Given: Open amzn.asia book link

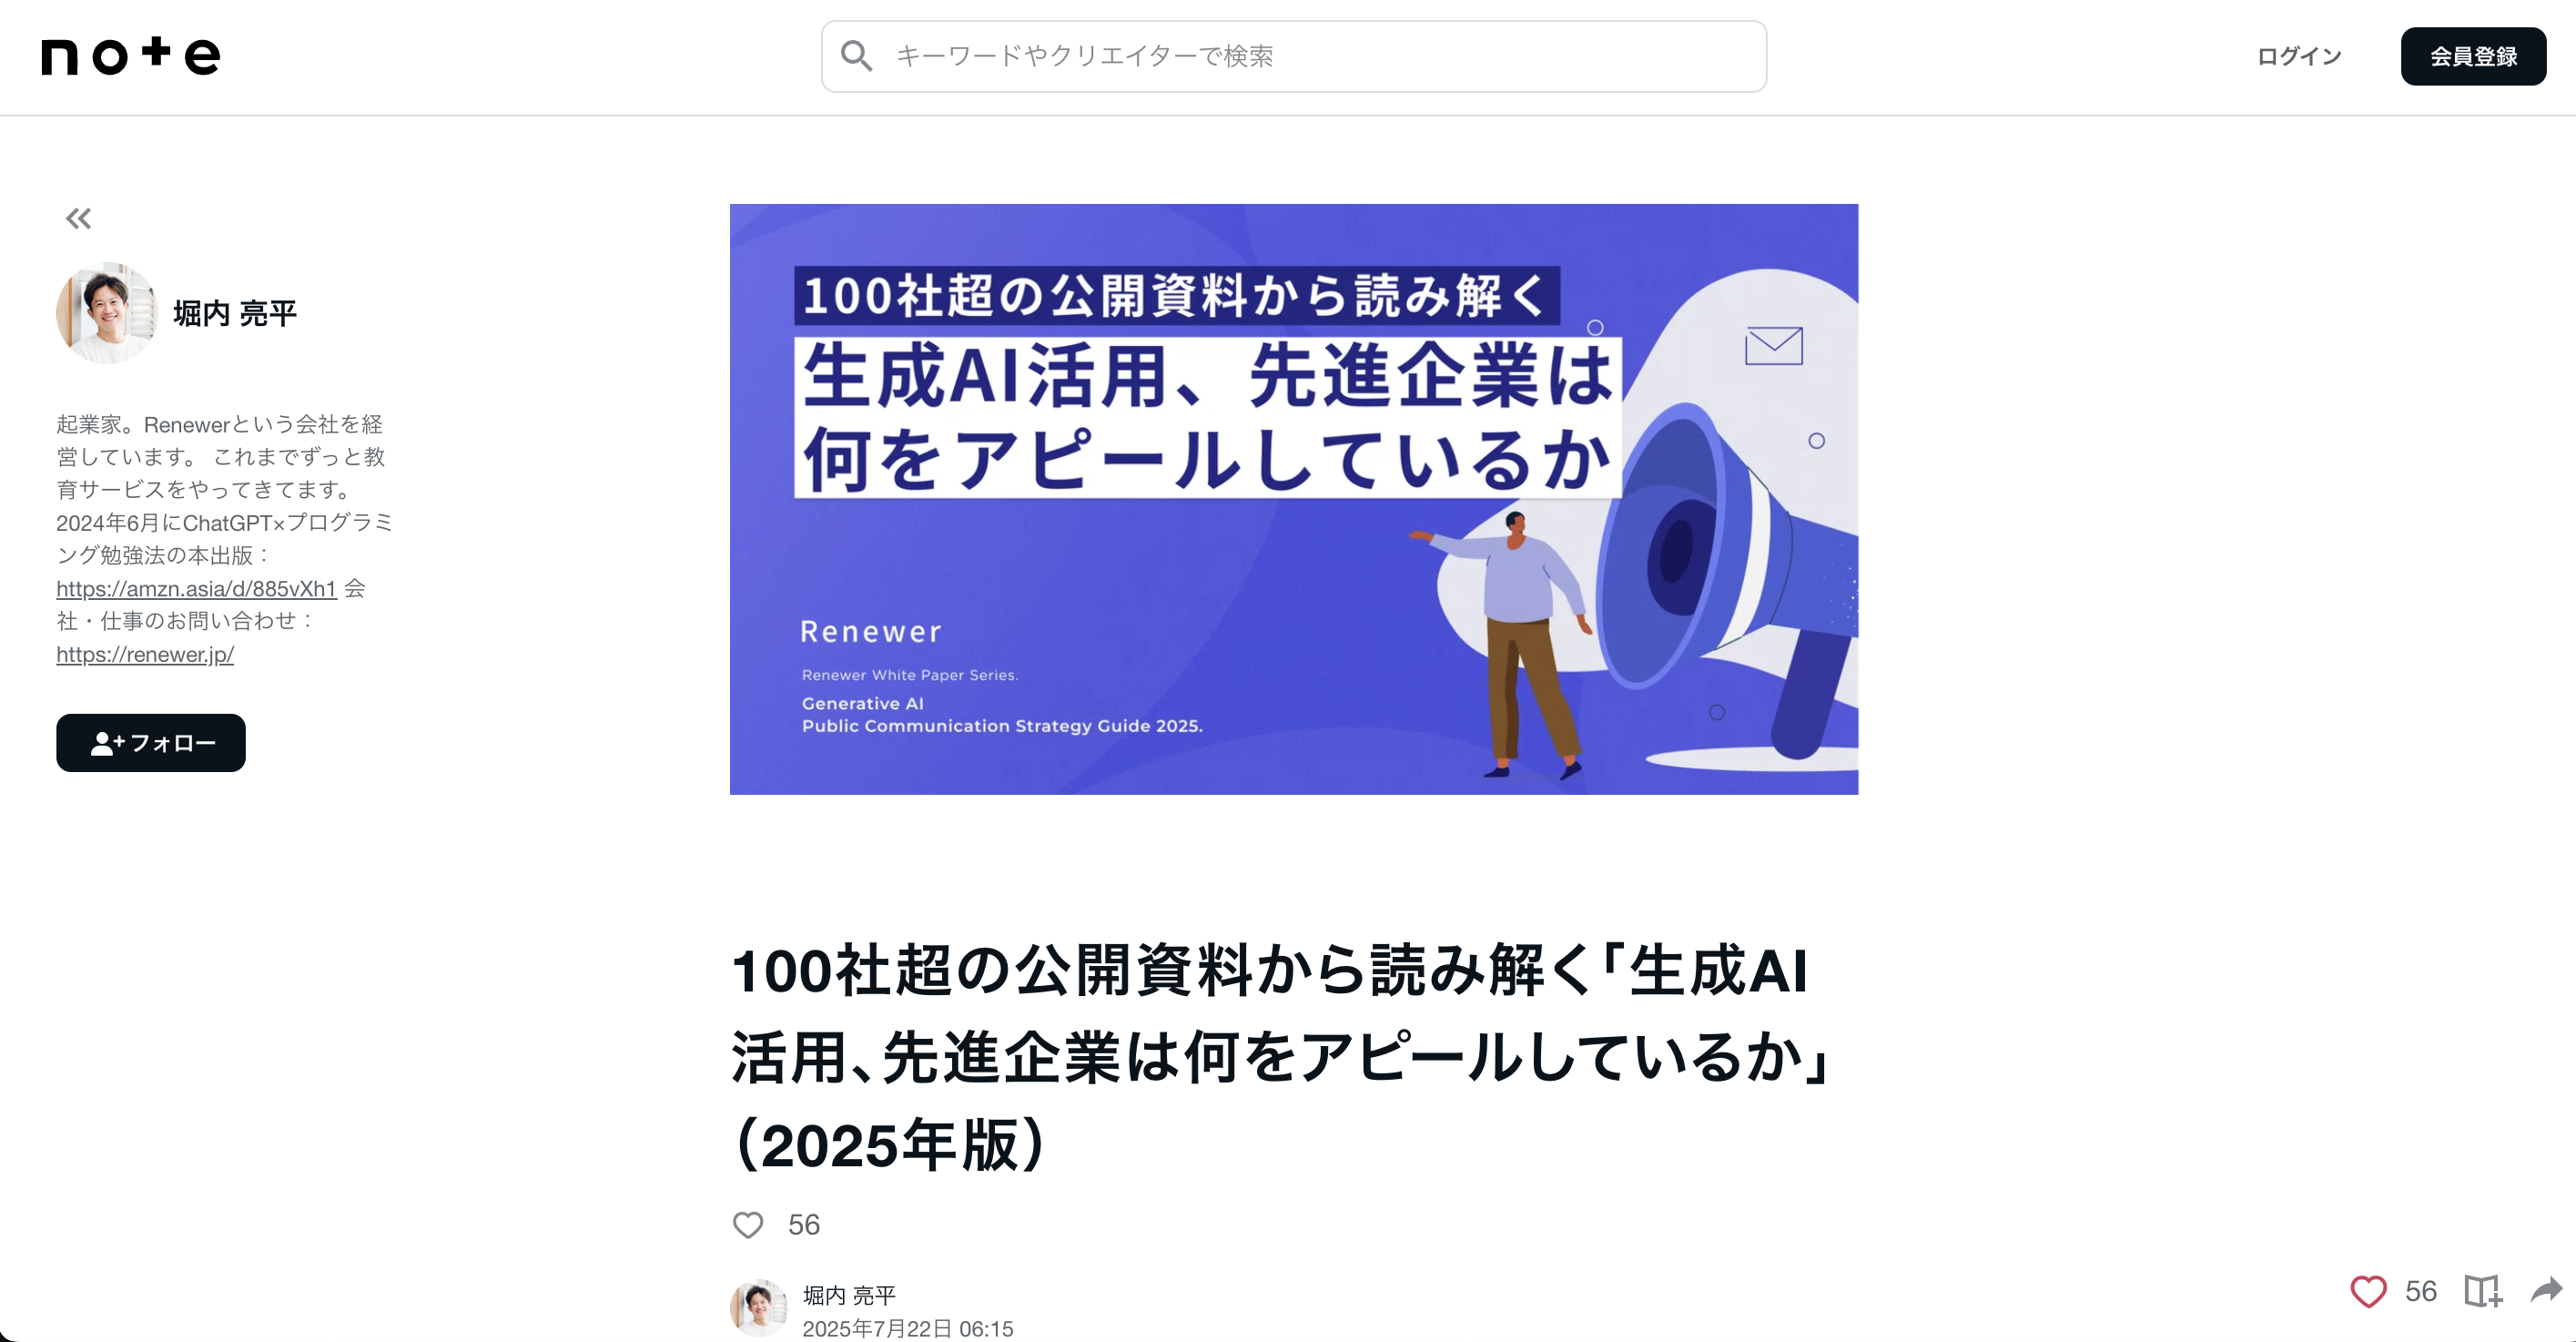Looking at the screenshot, I should point(196,589).
